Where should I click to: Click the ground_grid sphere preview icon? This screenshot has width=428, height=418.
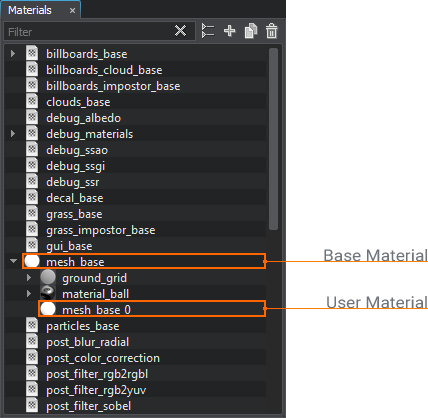(48, 277)
